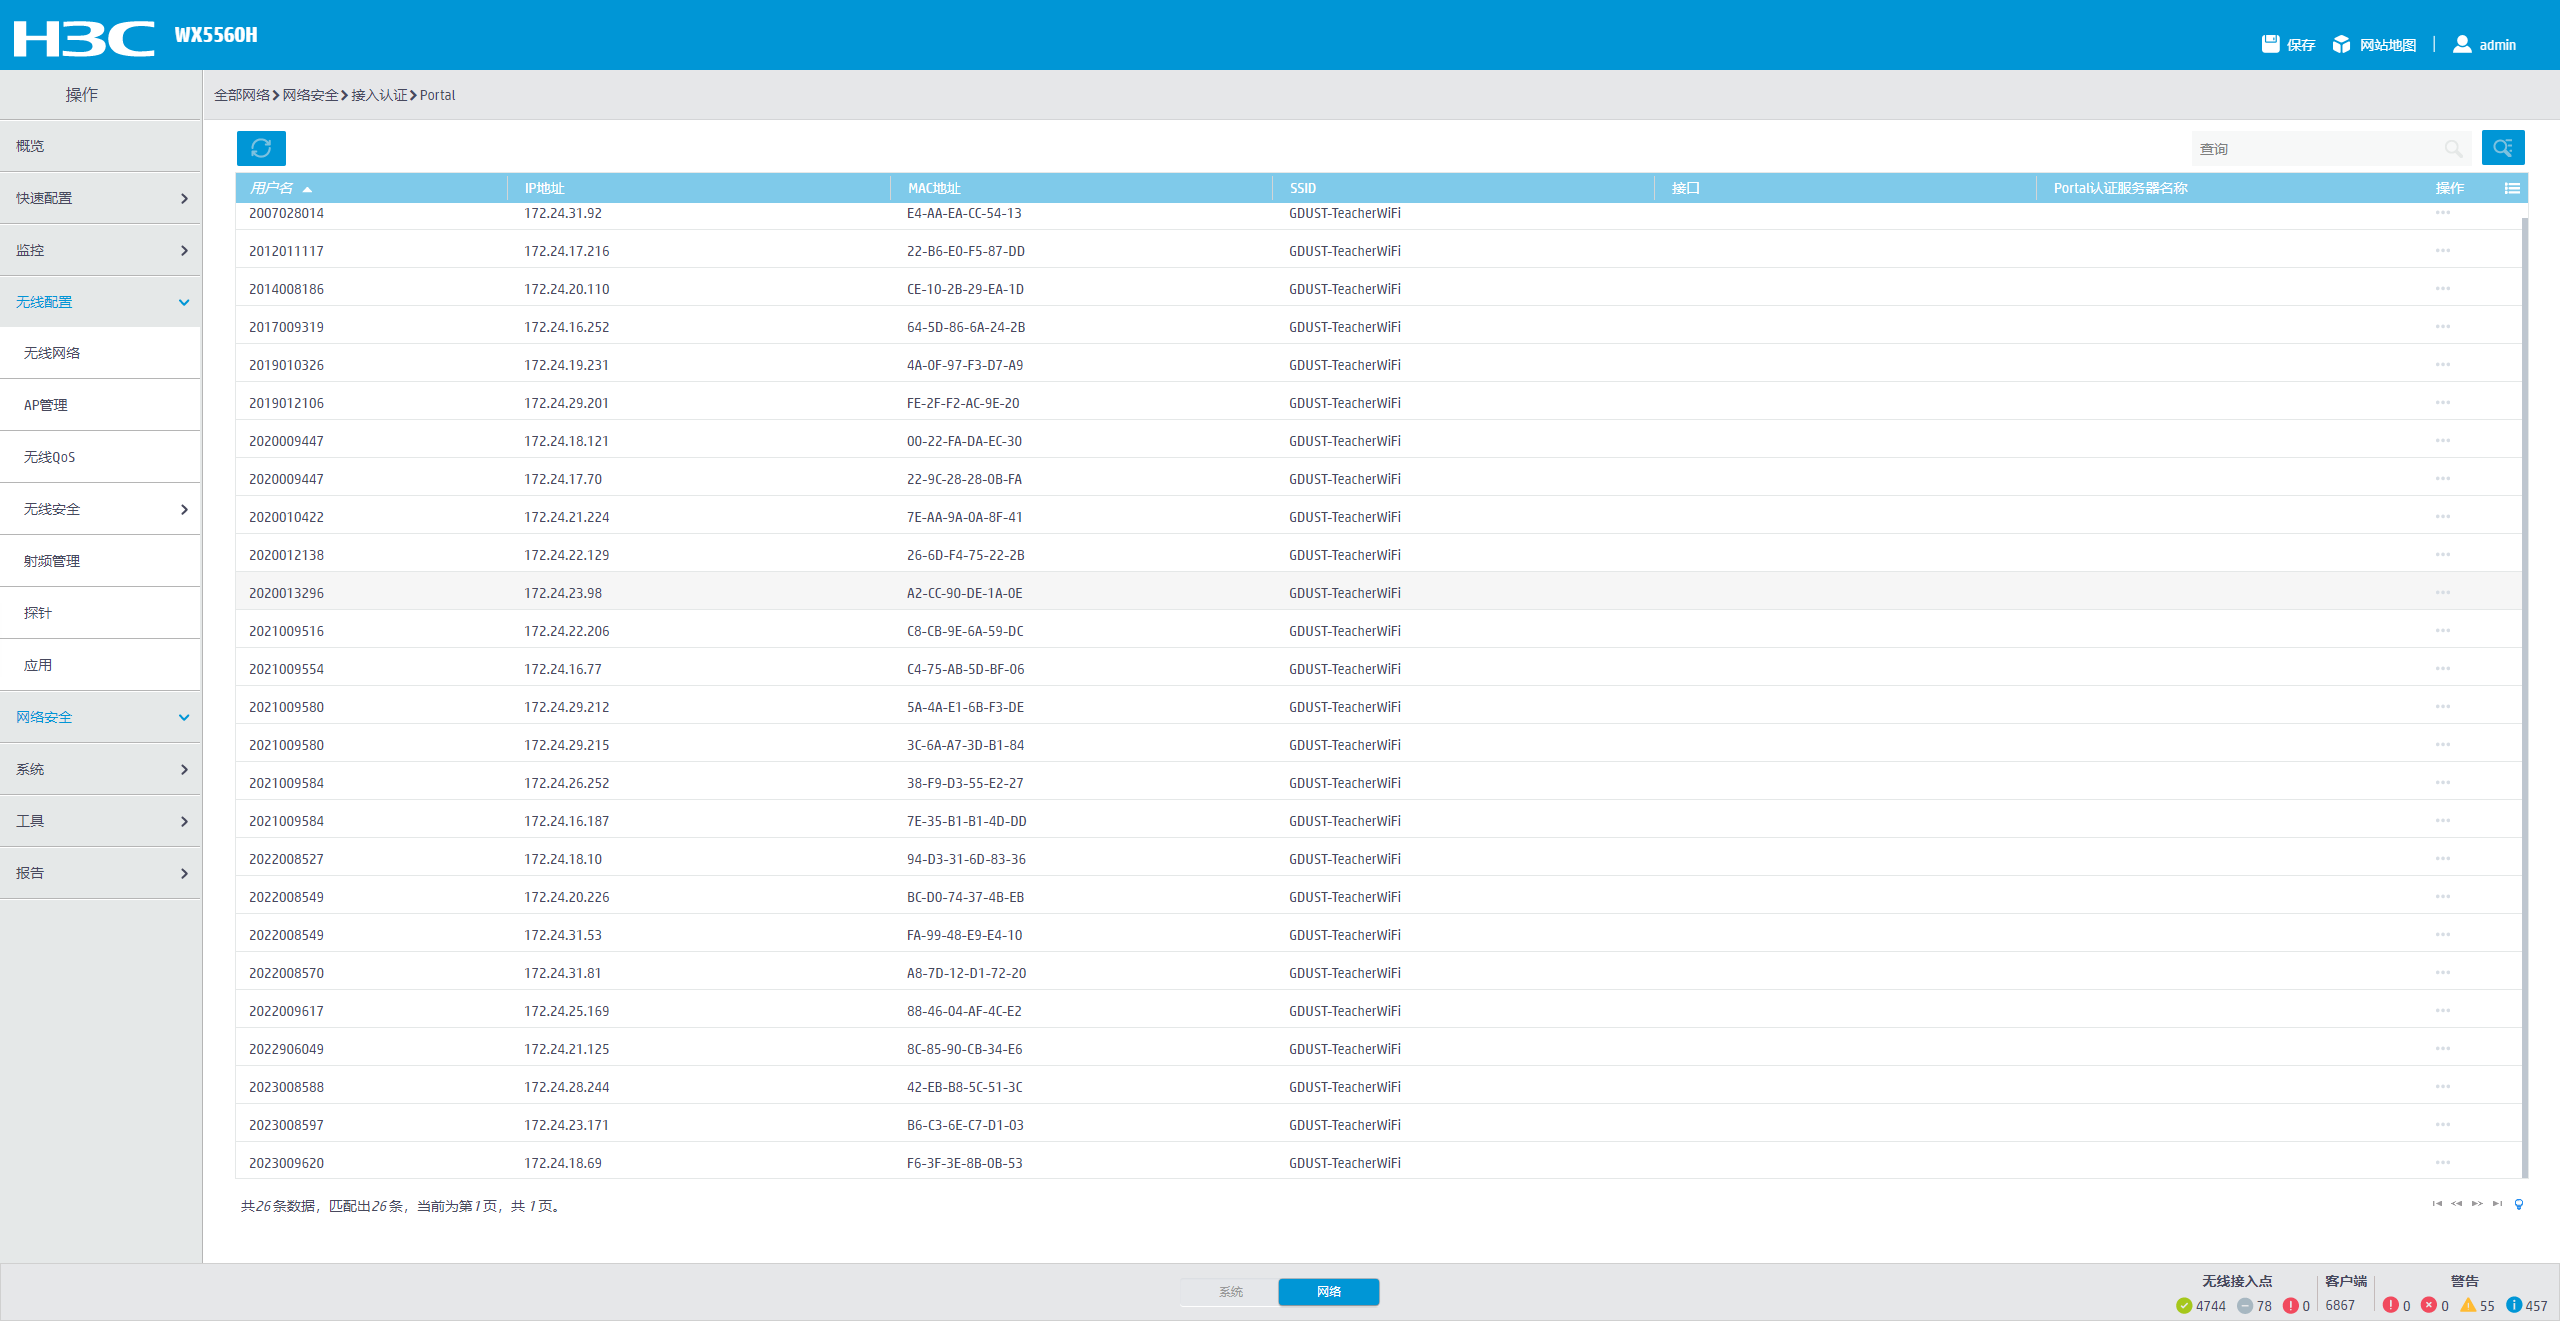
Task: Click blue info alerts icon showing 457
Action: [2514, 1305]
